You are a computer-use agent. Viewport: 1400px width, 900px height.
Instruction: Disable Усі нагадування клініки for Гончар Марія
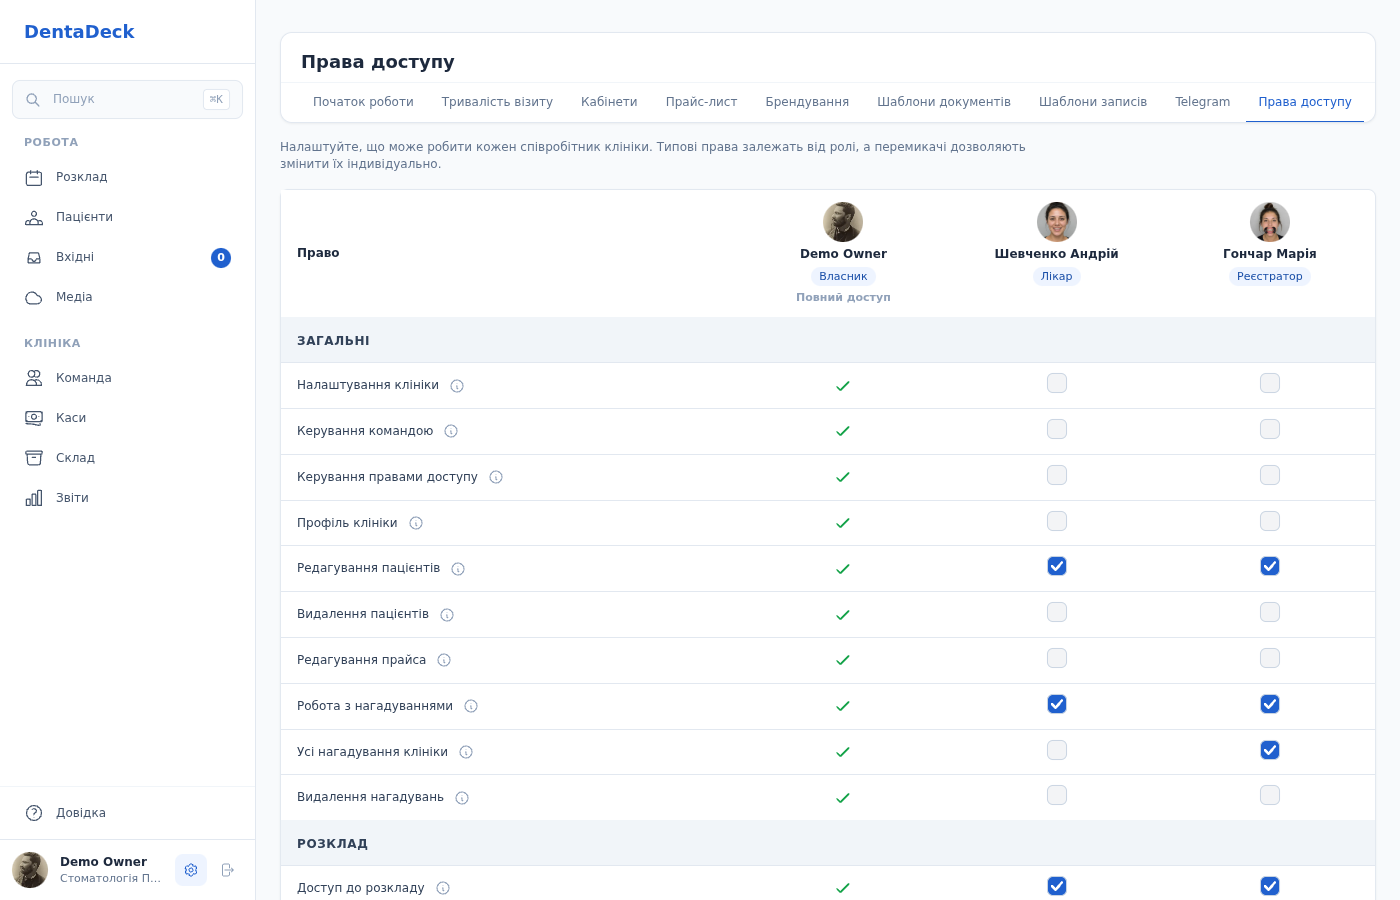tap(1270, 750)
